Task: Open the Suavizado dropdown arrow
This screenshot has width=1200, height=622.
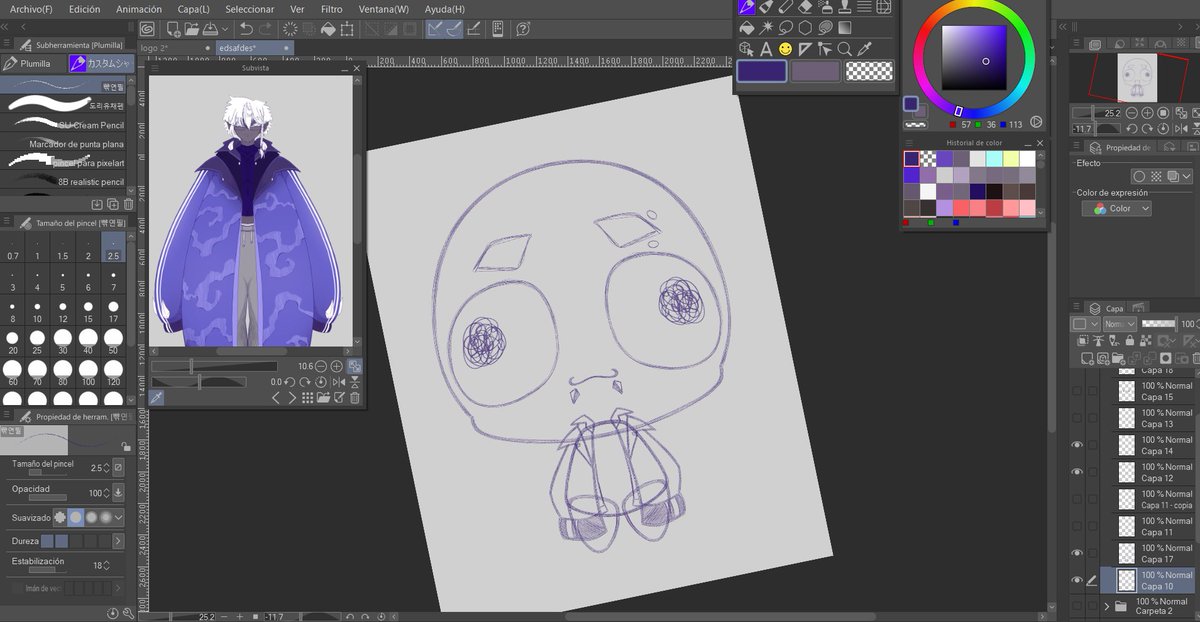Action: [119, 517]
